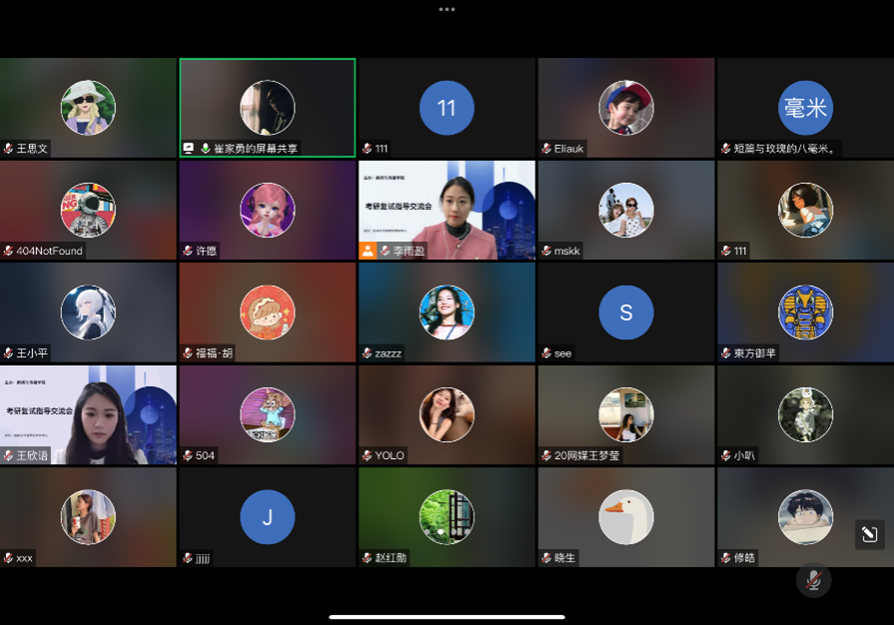Click the blue "11" avatar circle
Screen dimensions: 894x625
pyautogui.click(x=447, y=108)
